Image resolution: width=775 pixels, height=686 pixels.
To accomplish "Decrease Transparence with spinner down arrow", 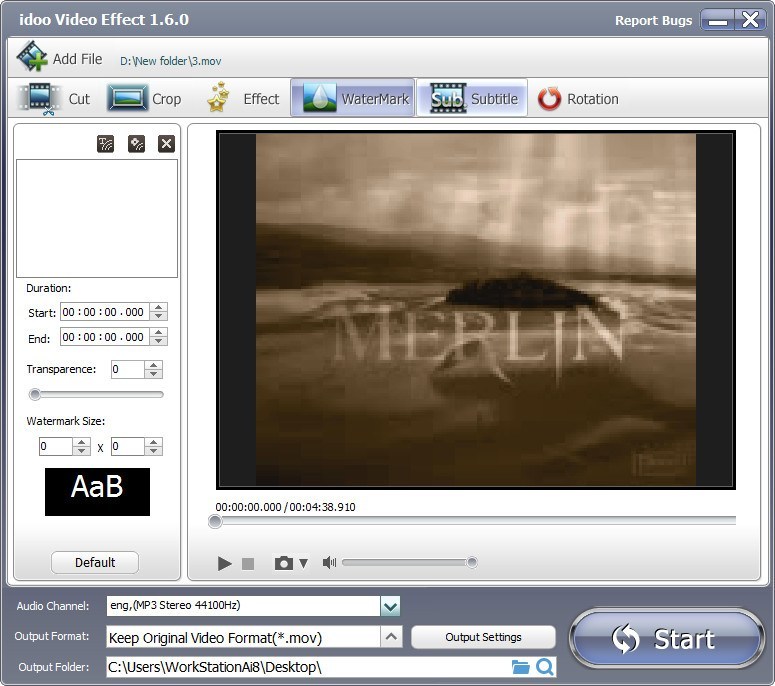I will [x=154, y=374].
